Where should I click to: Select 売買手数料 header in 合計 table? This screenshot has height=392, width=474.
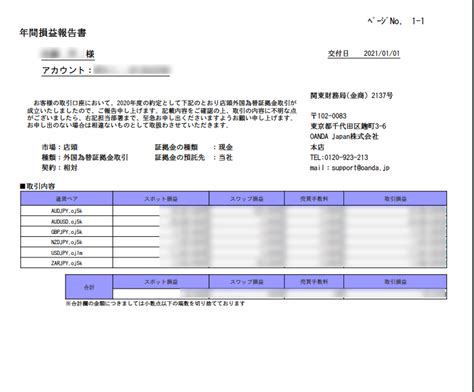(x=314, y=282)
